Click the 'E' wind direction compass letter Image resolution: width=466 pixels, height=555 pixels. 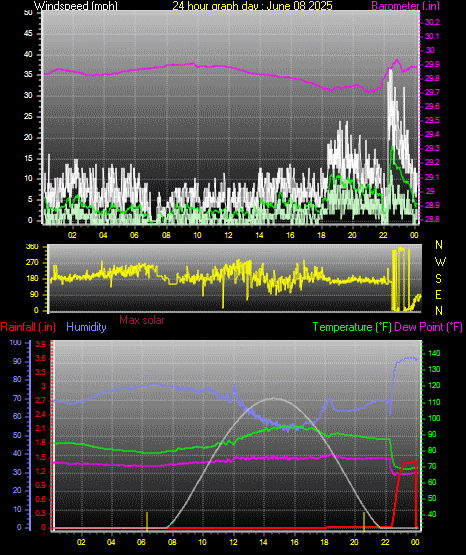click(438, 295)
